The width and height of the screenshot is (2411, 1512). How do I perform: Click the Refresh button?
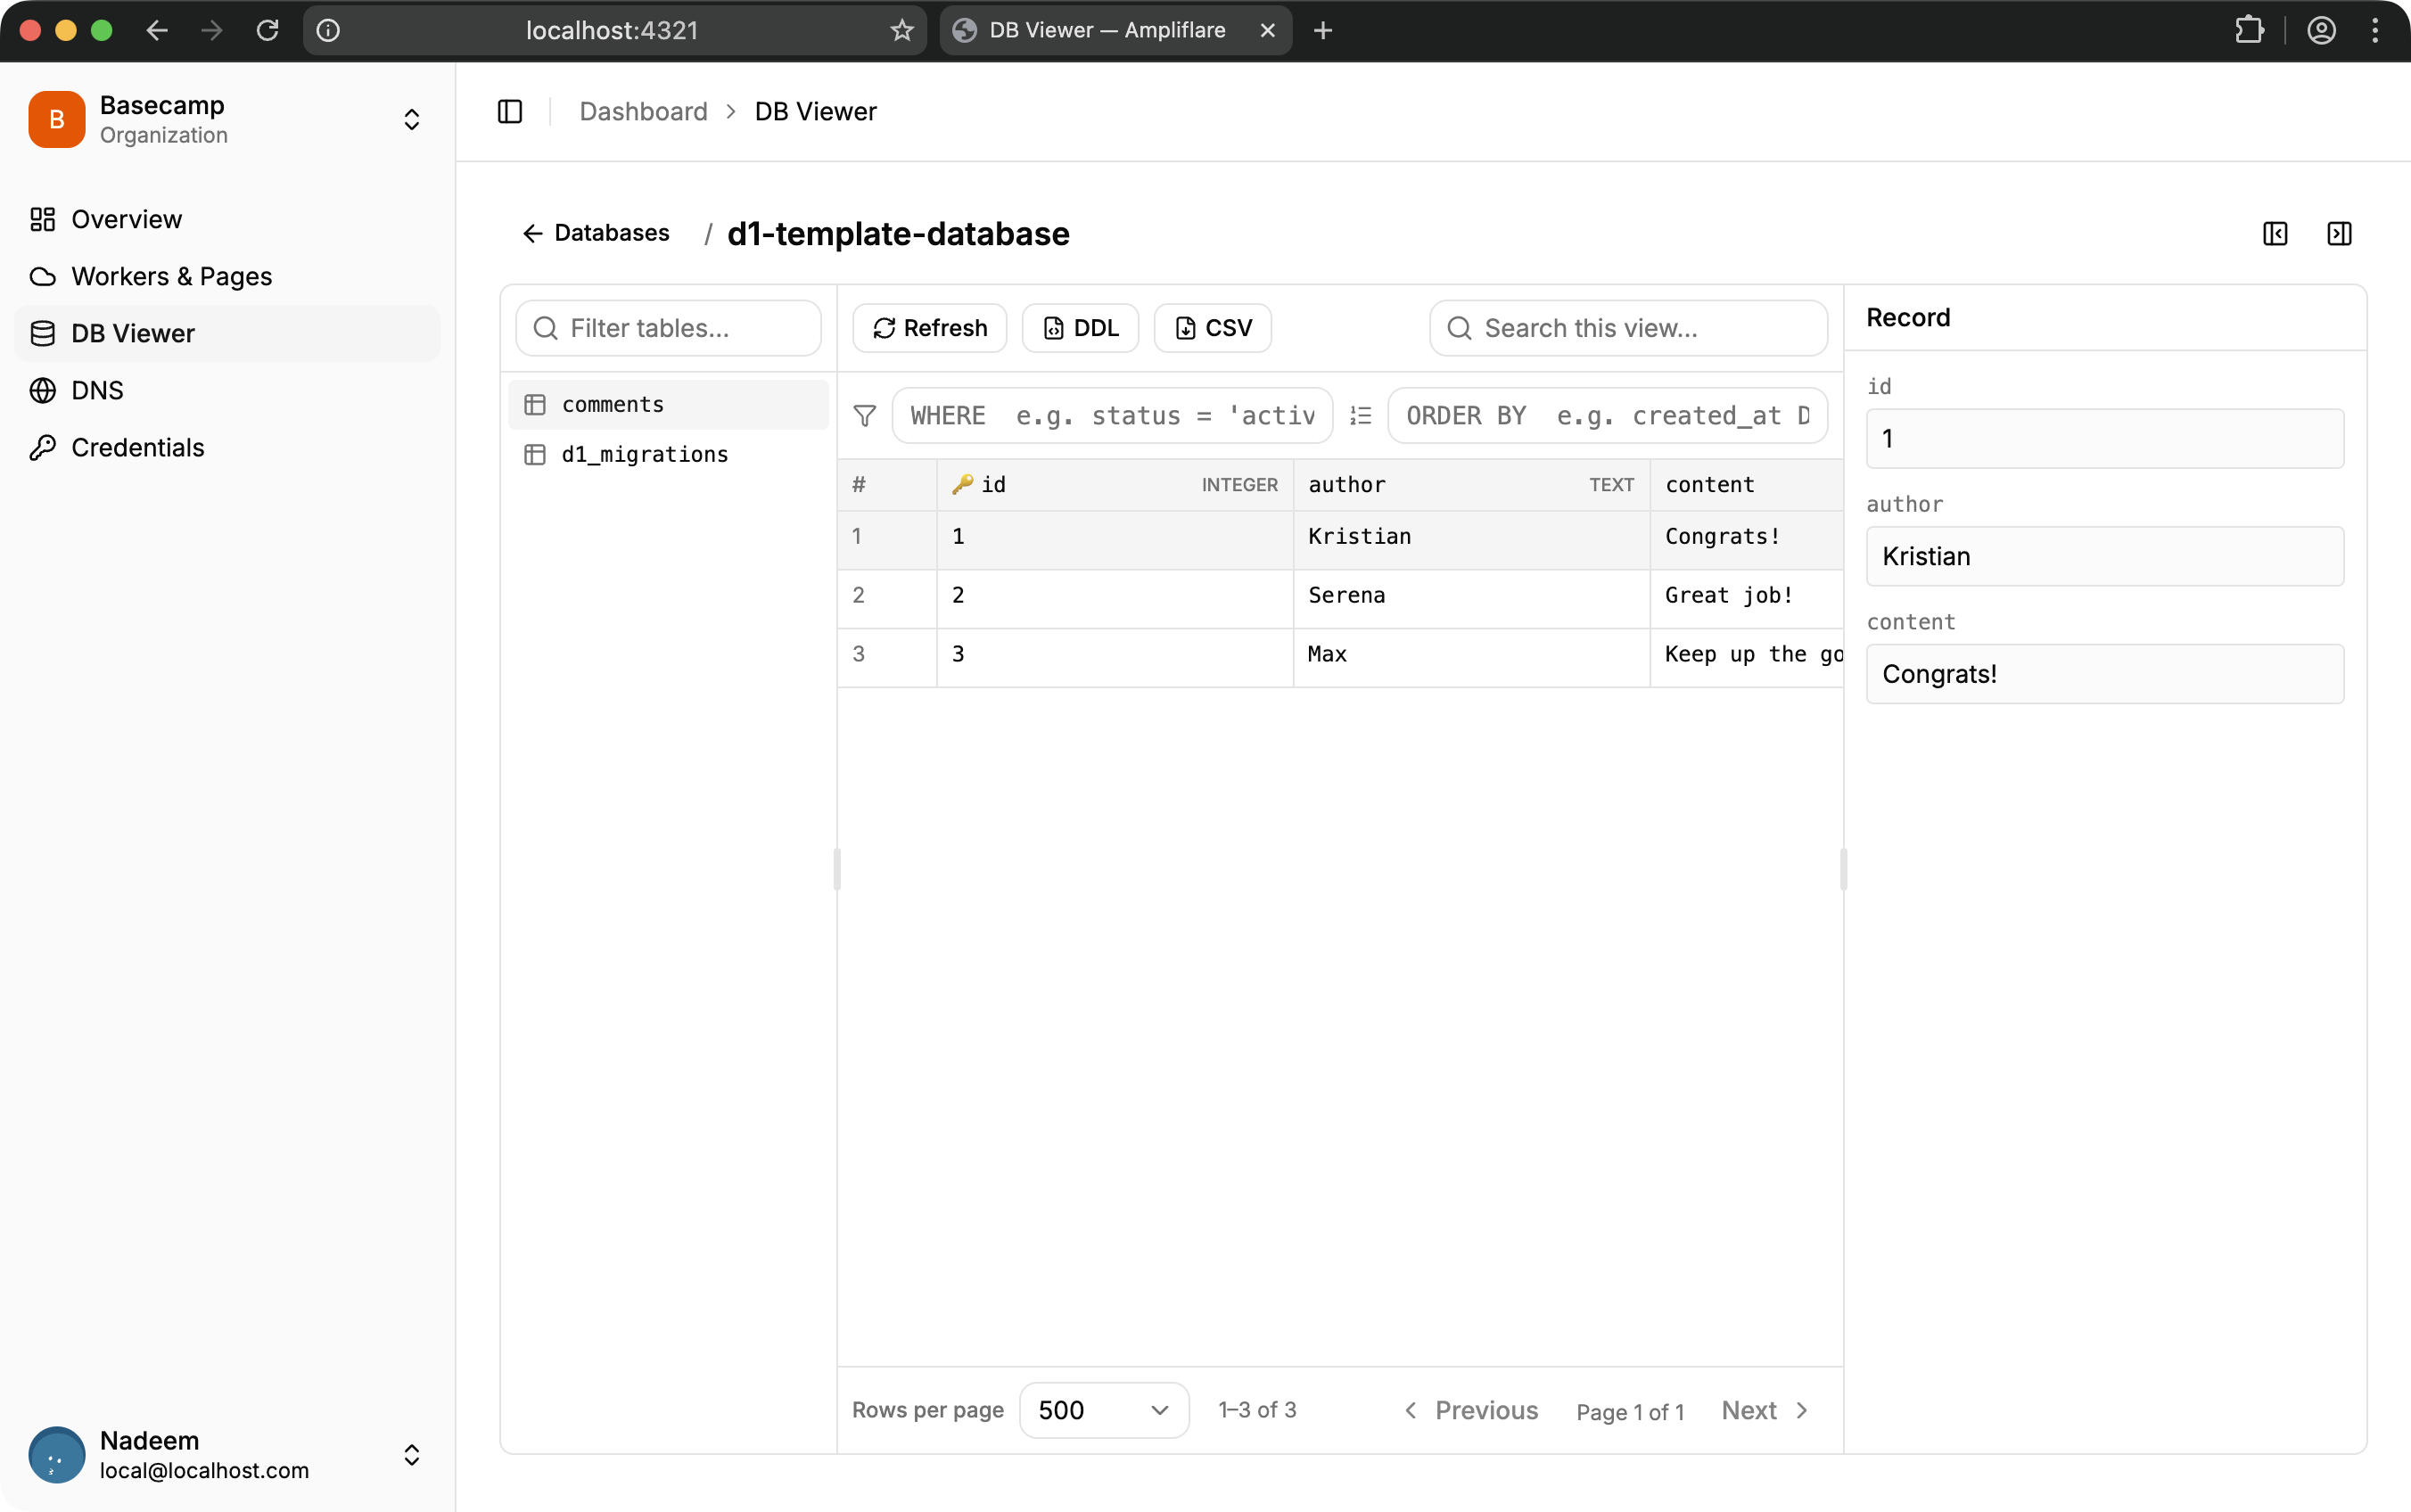click(929, 328)
